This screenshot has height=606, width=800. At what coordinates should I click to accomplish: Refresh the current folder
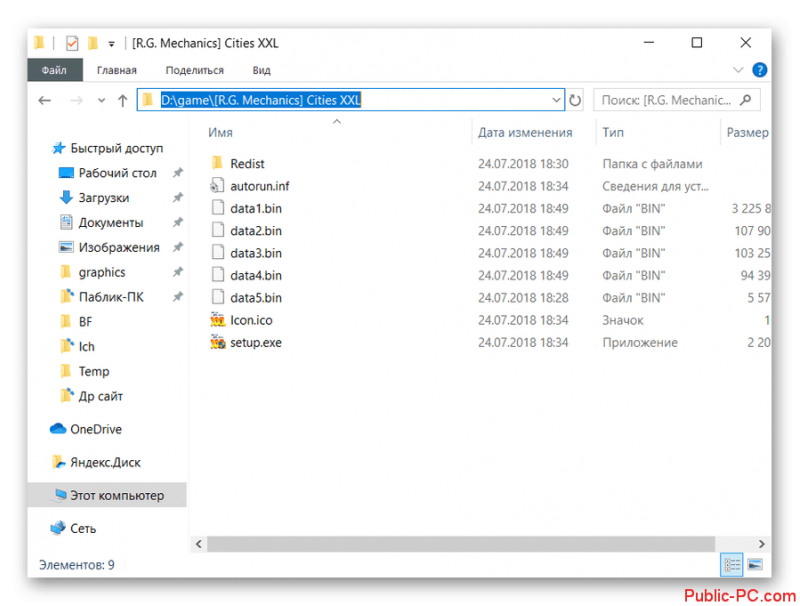[575, 100]
